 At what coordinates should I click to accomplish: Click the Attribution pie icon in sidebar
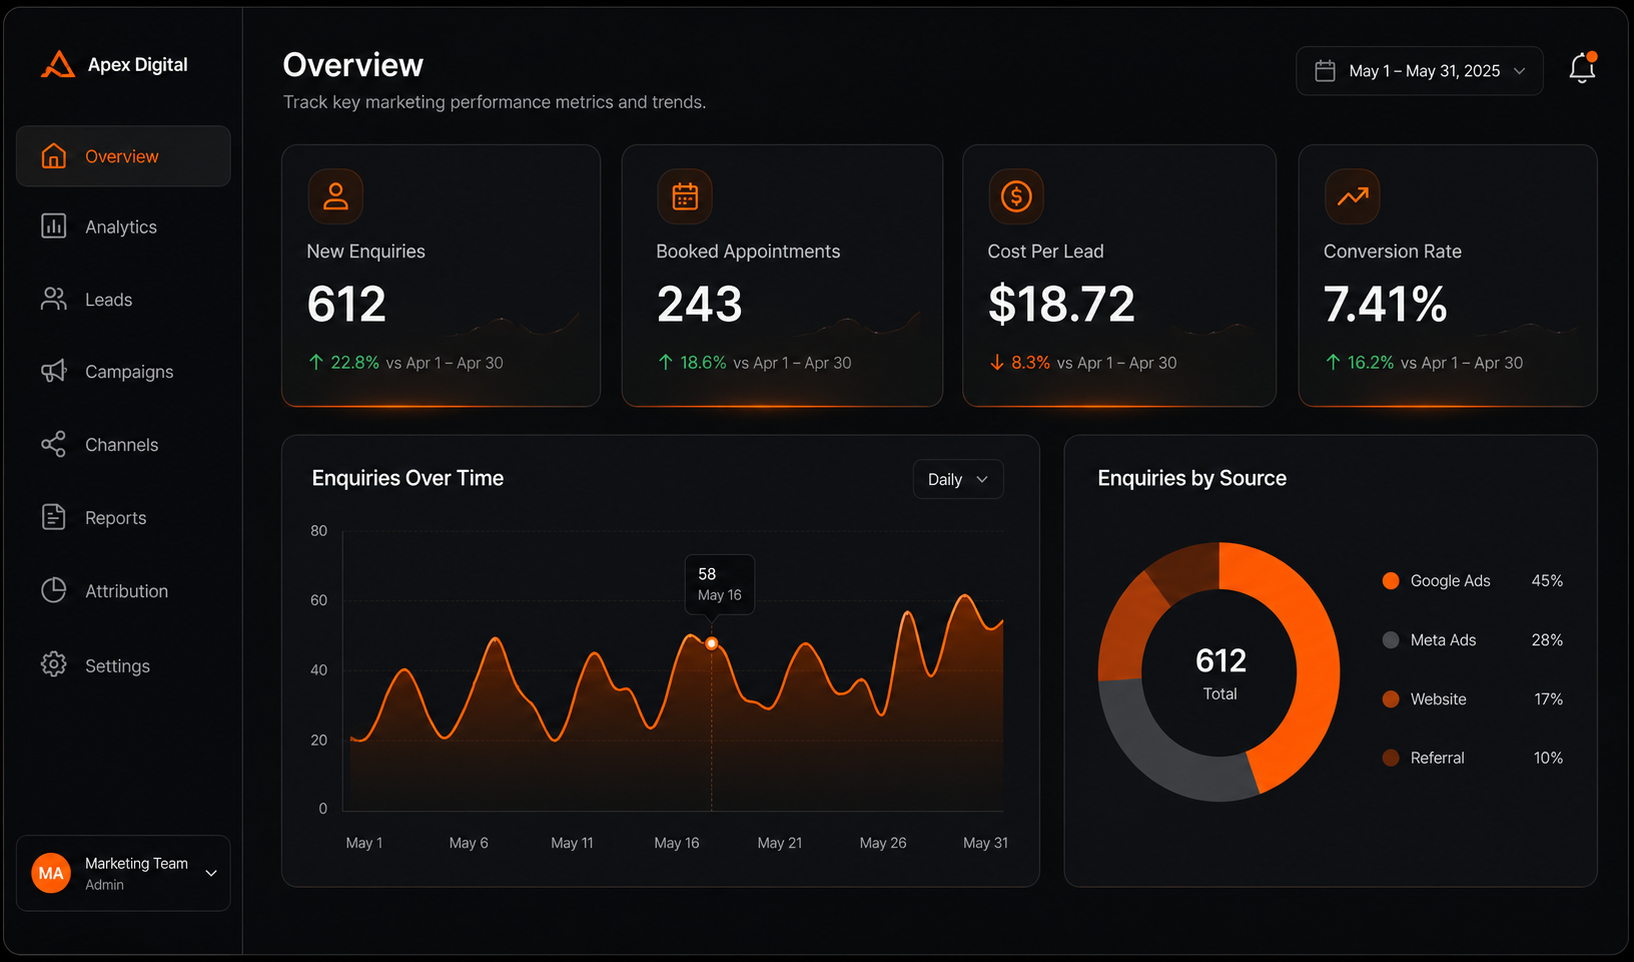point(54,590)
